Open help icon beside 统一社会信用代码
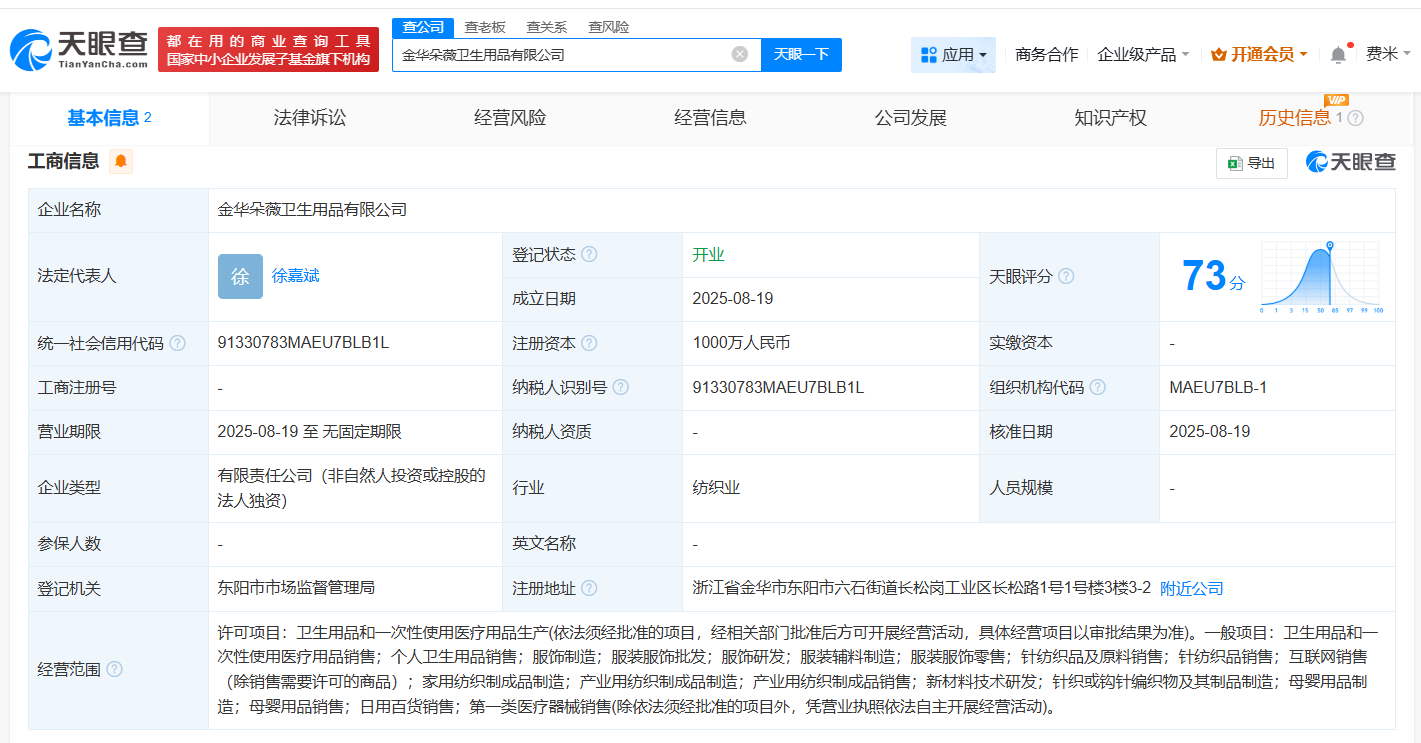This screenshot has height=743, width=1421. 175,342
